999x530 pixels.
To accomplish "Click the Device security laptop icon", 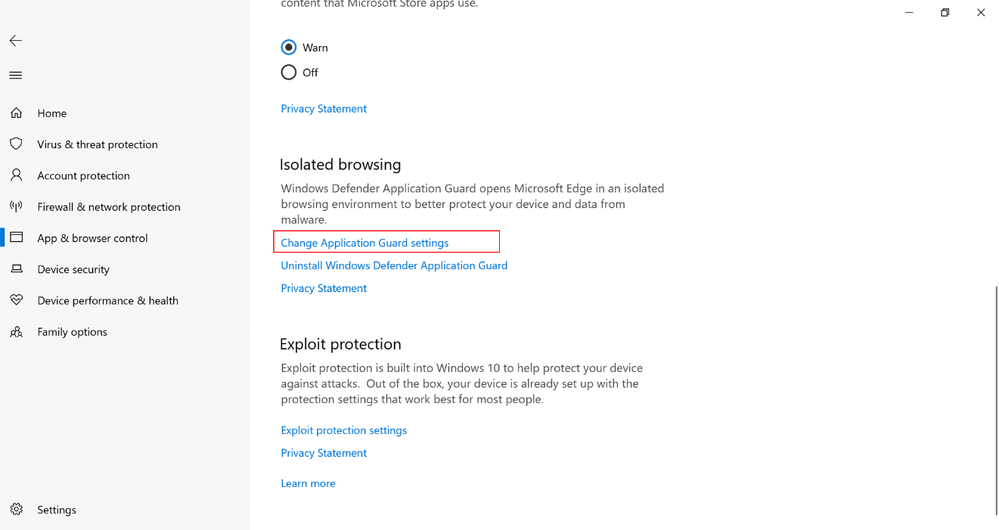I will [17, 269].
